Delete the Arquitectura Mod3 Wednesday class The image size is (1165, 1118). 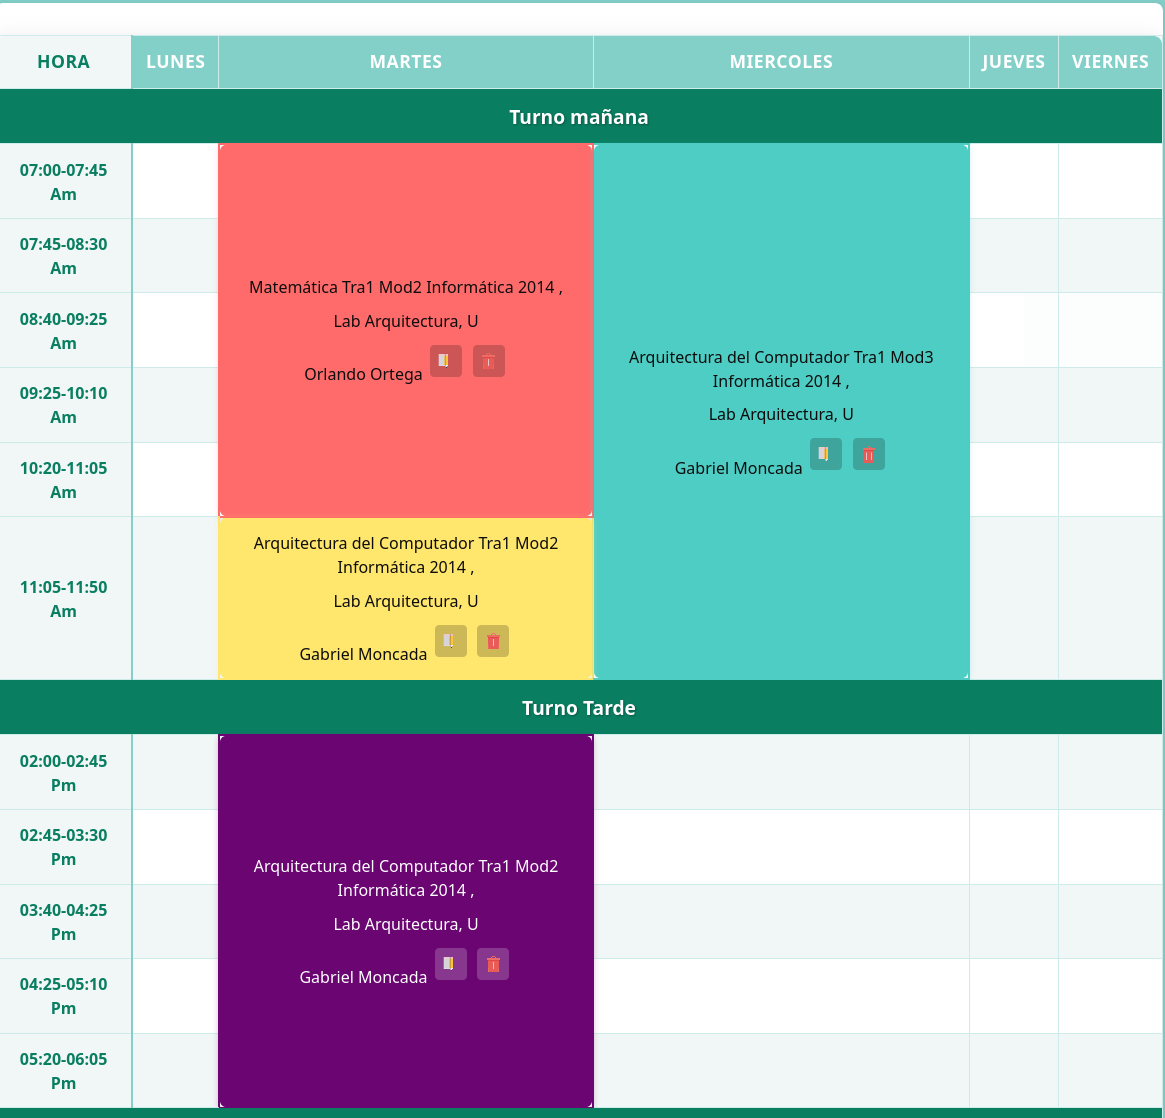coord(869,454)
